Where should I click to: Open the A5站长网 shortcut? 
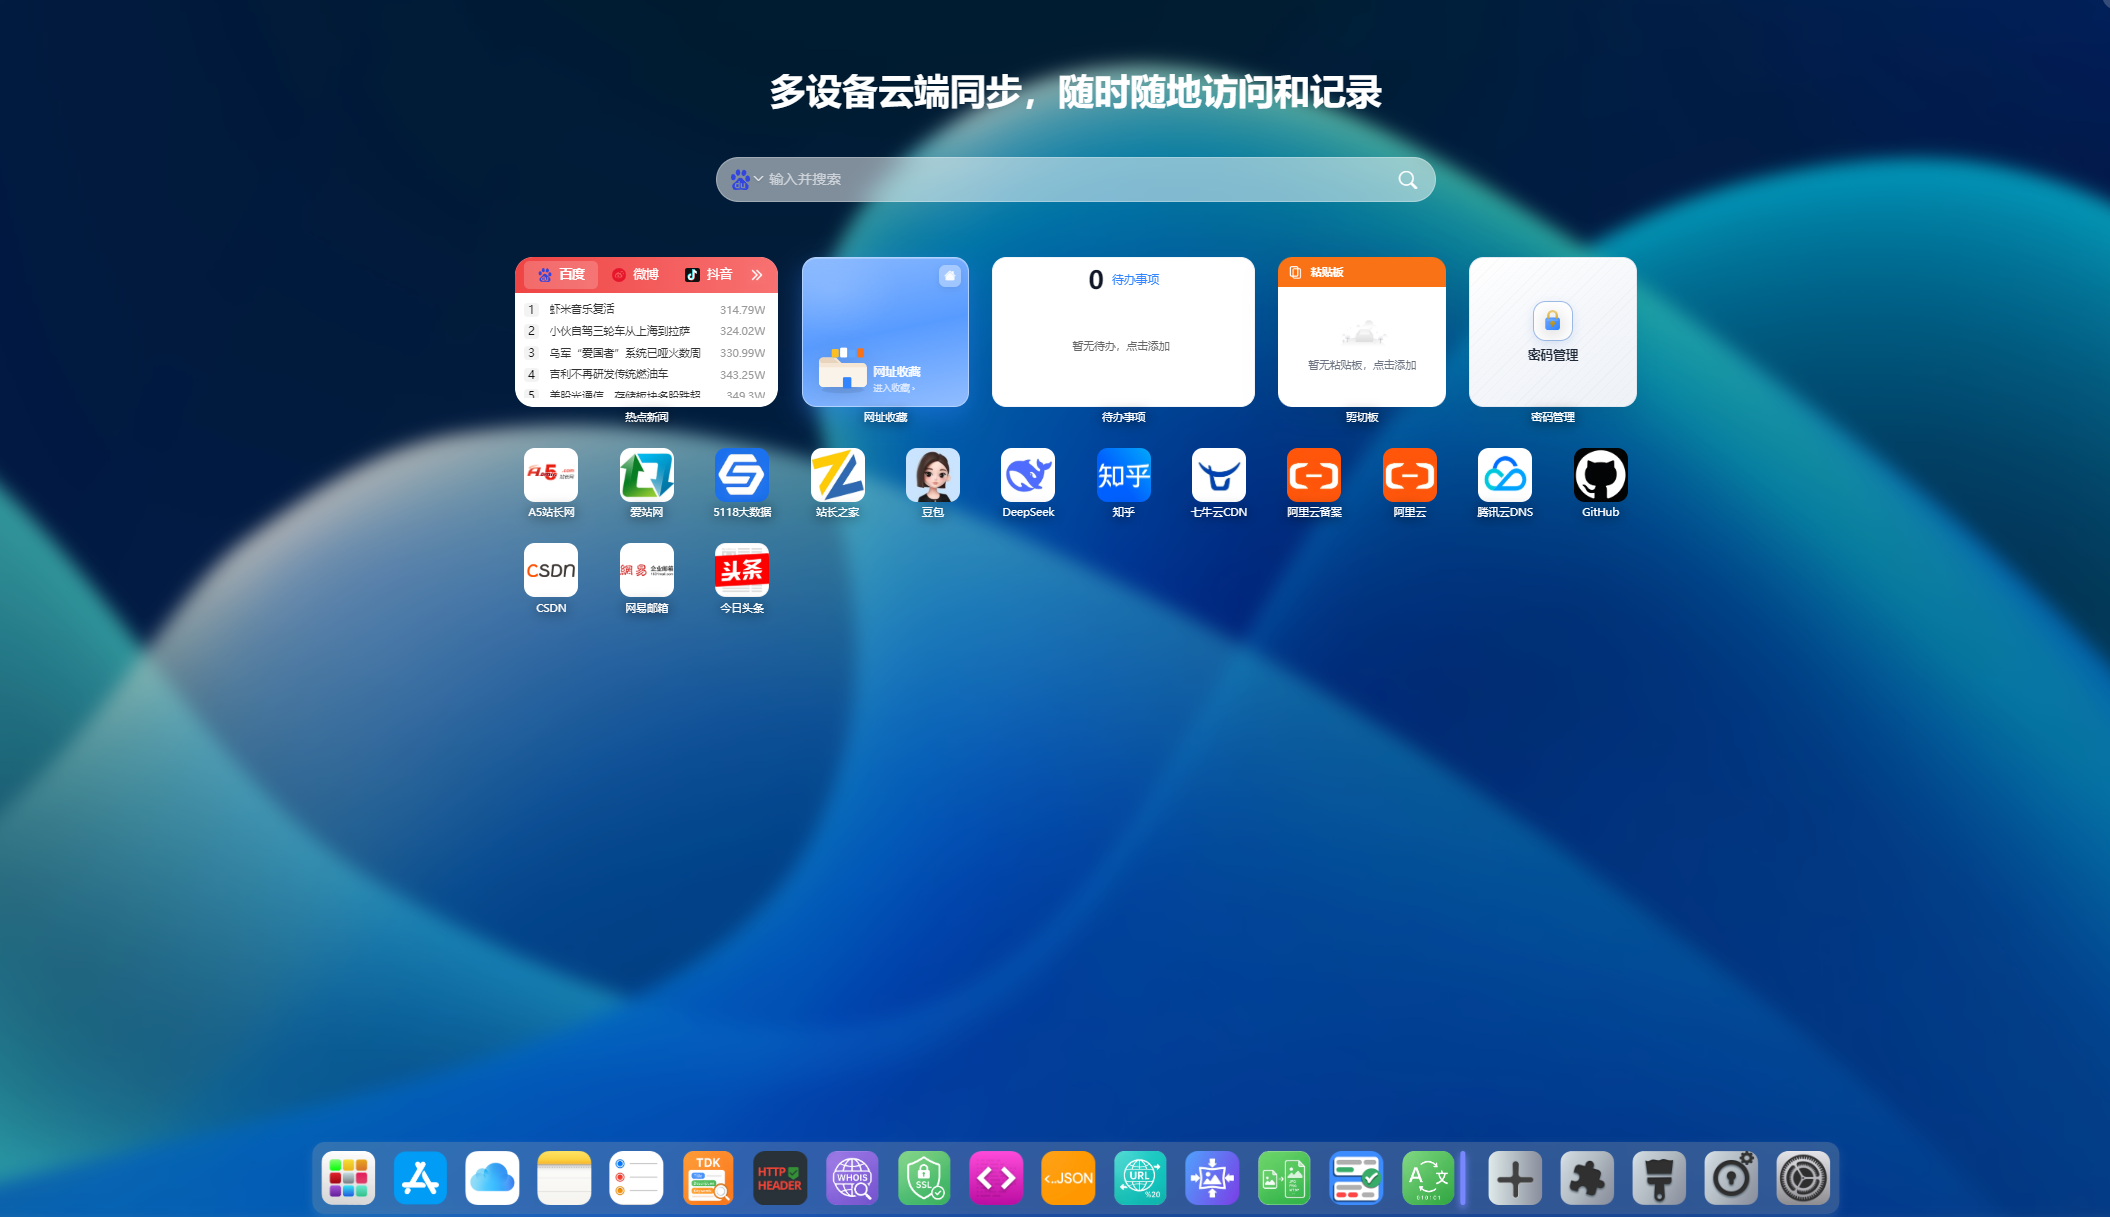(551, 475)
